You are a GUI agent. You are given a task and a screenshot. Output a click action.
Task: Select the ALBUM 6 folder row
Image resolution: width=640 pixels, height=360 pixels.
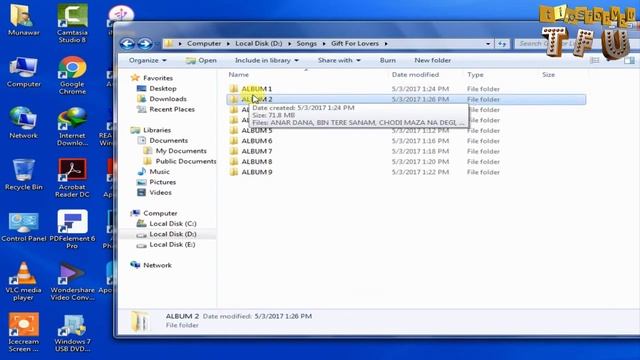pyautogui.click(x=406, y=141)
